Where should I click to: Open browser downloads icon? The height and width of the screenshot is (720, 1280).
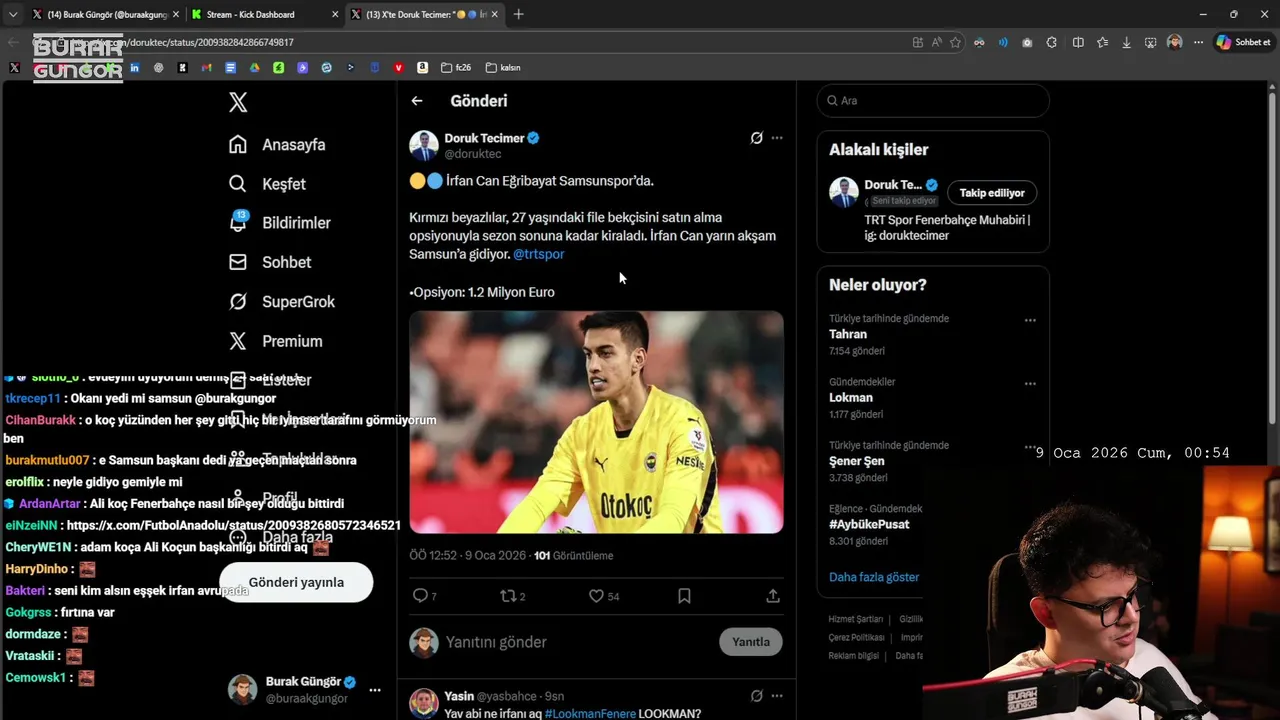coord(1127,42)
